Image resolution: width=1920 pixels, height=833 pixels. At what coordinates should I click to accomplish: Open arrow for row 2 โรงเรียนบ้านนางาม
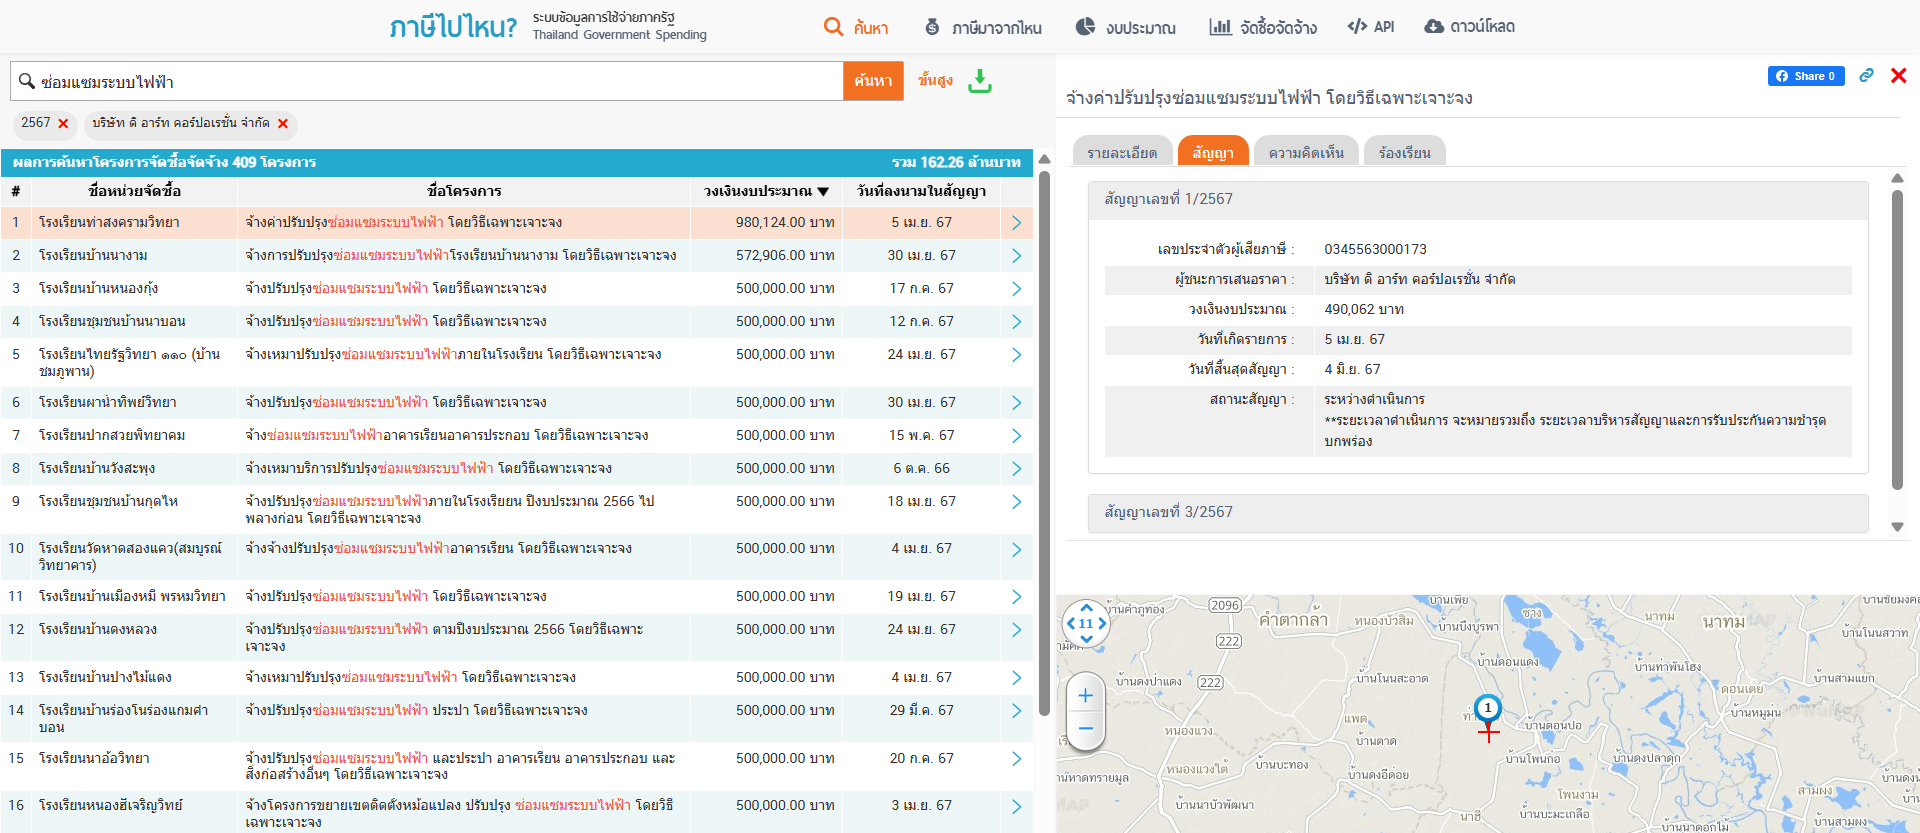click(x=1016, y=256)
